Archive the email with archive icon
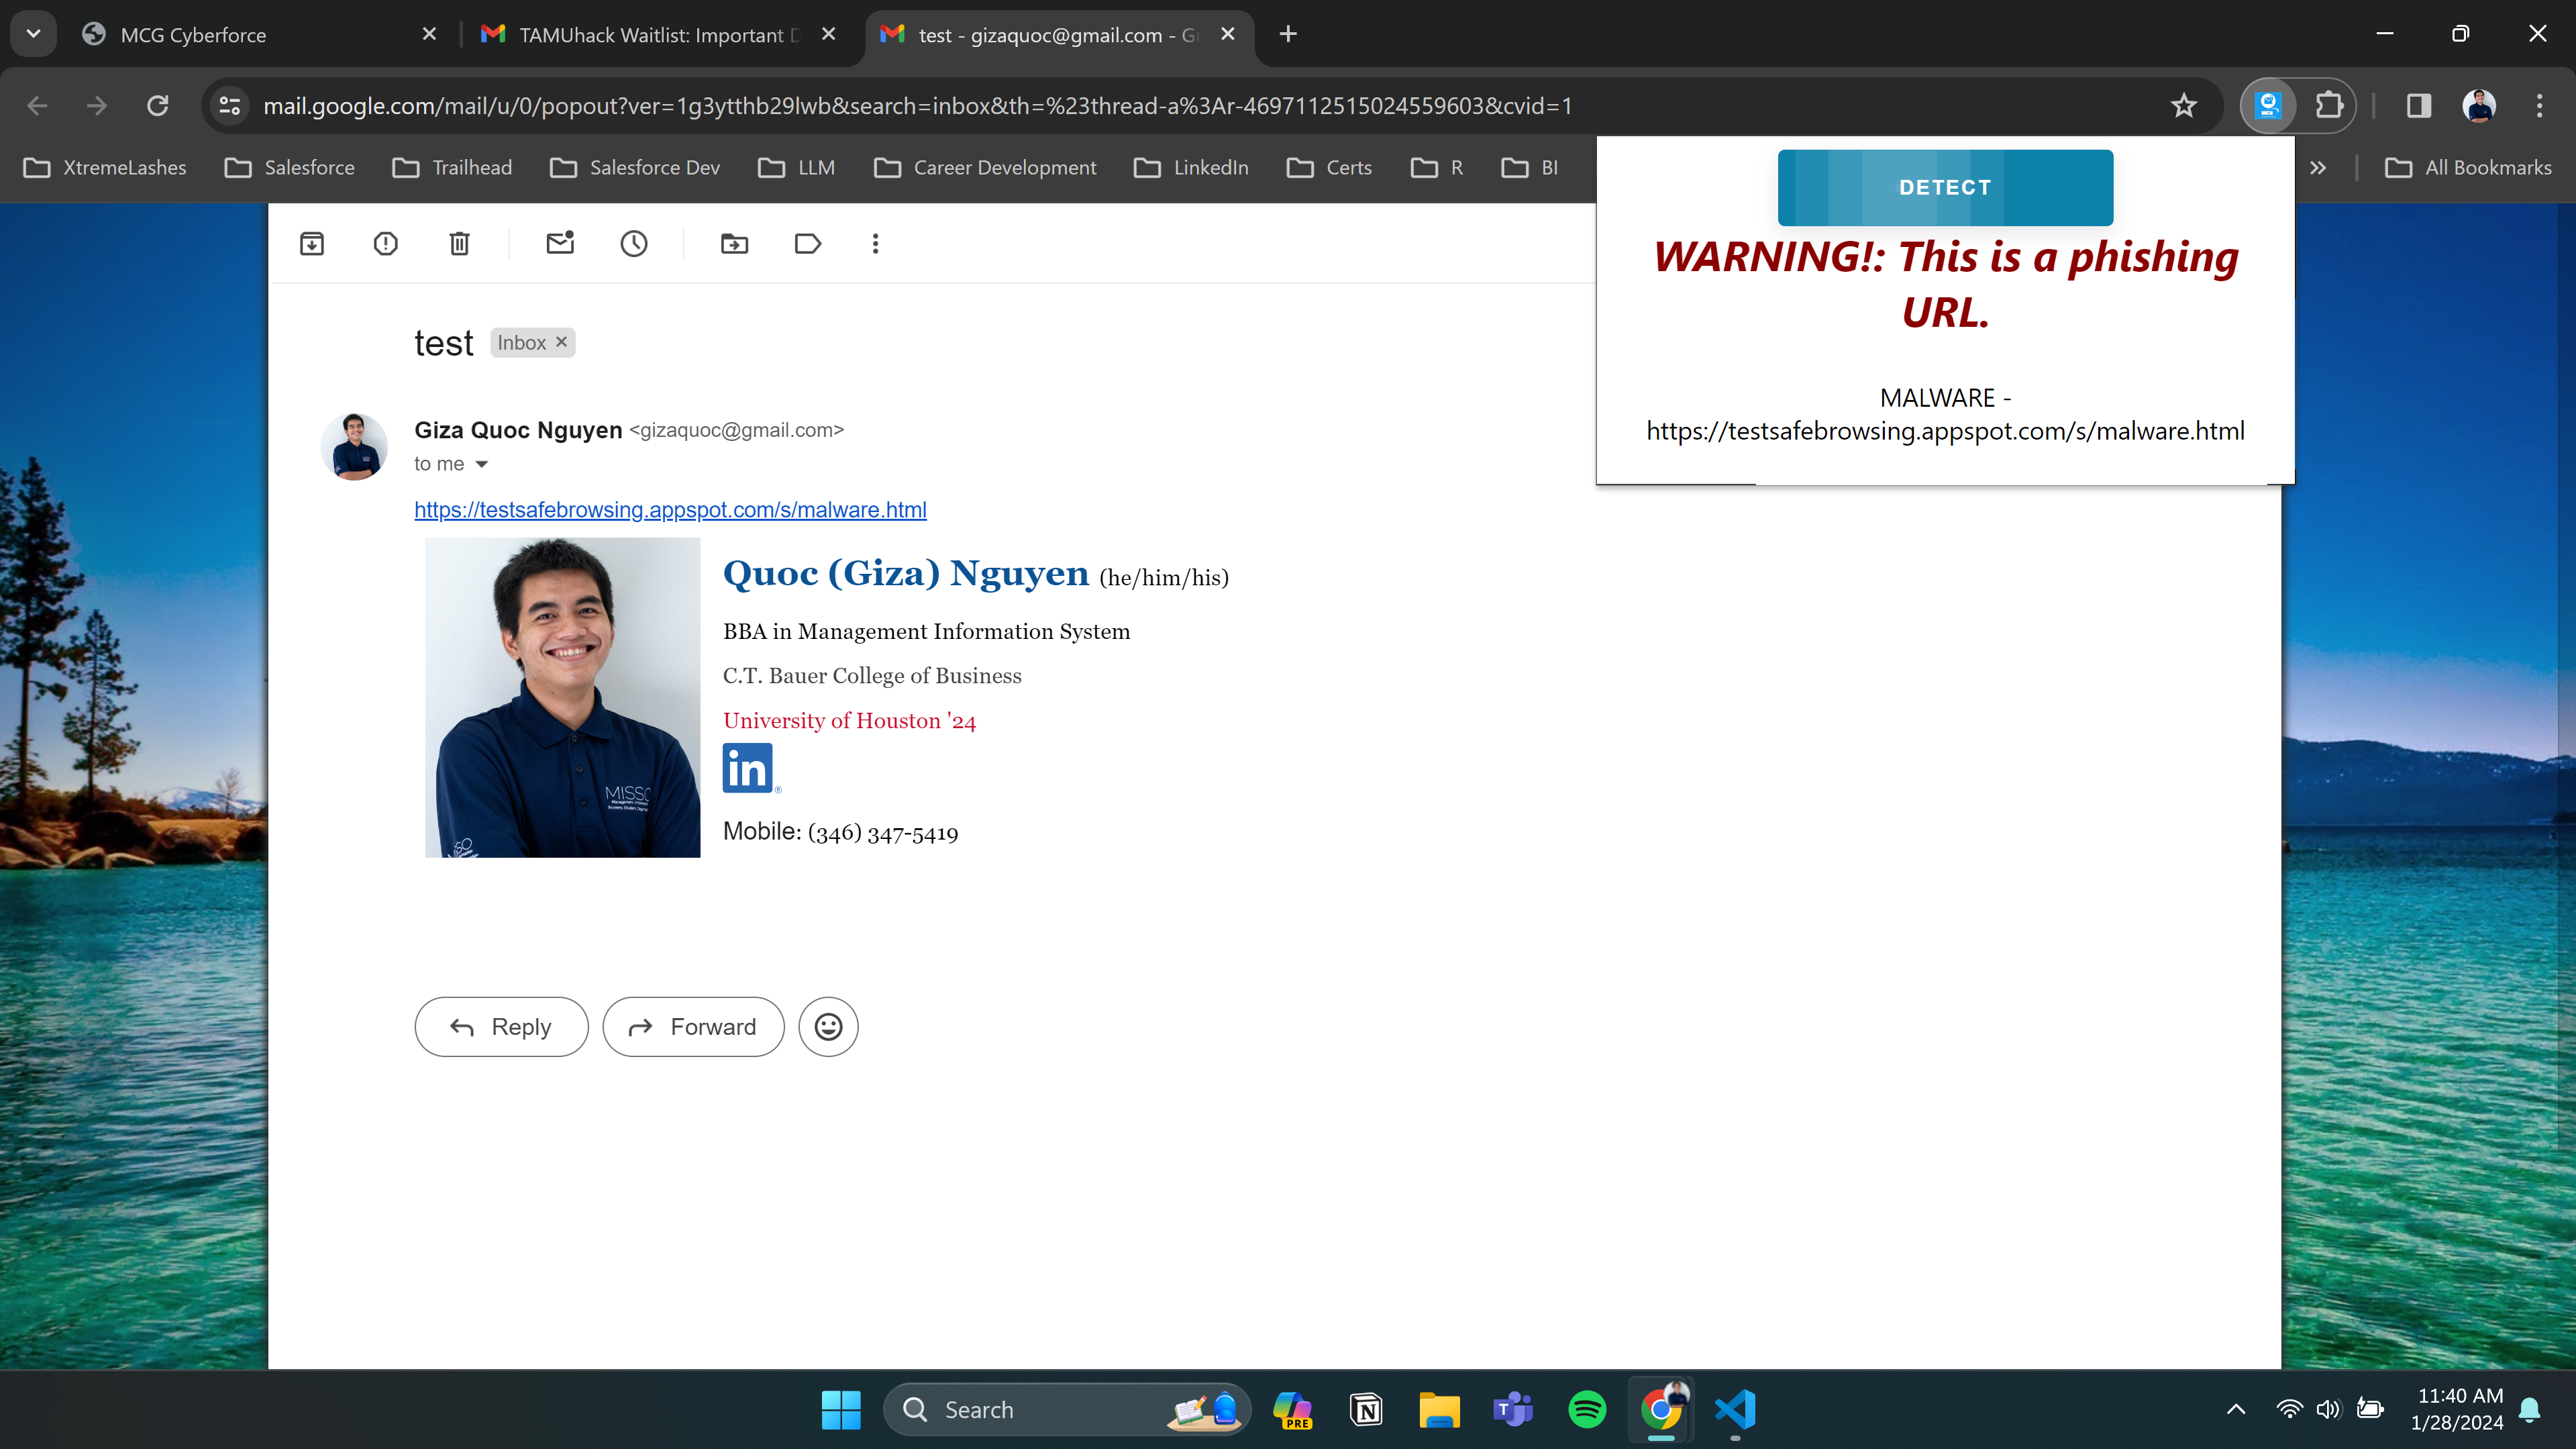This screenshot has height=1449, width=2576. pyautogui.click(x=312, y=243)
